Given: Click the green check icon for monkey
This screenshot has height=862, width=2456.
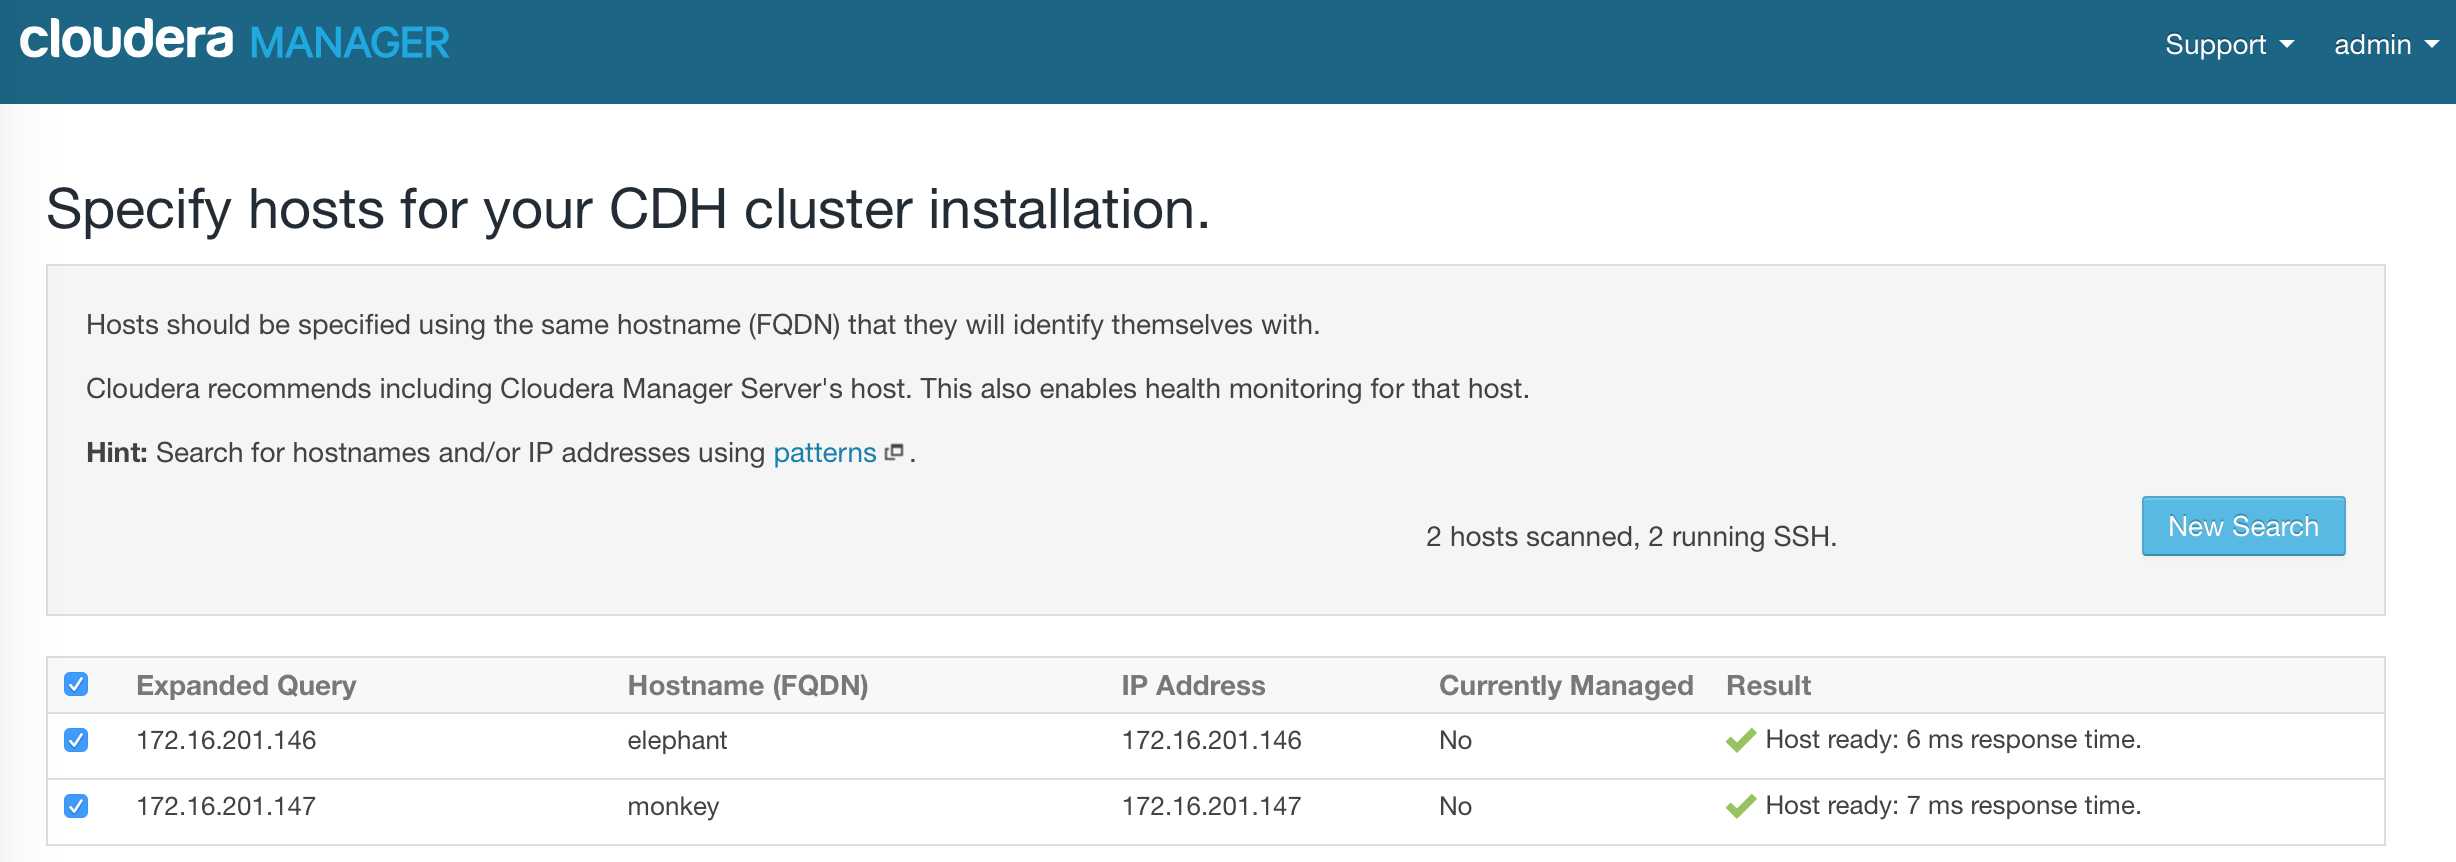Looking at the screenshot, I should (1741, 807).
